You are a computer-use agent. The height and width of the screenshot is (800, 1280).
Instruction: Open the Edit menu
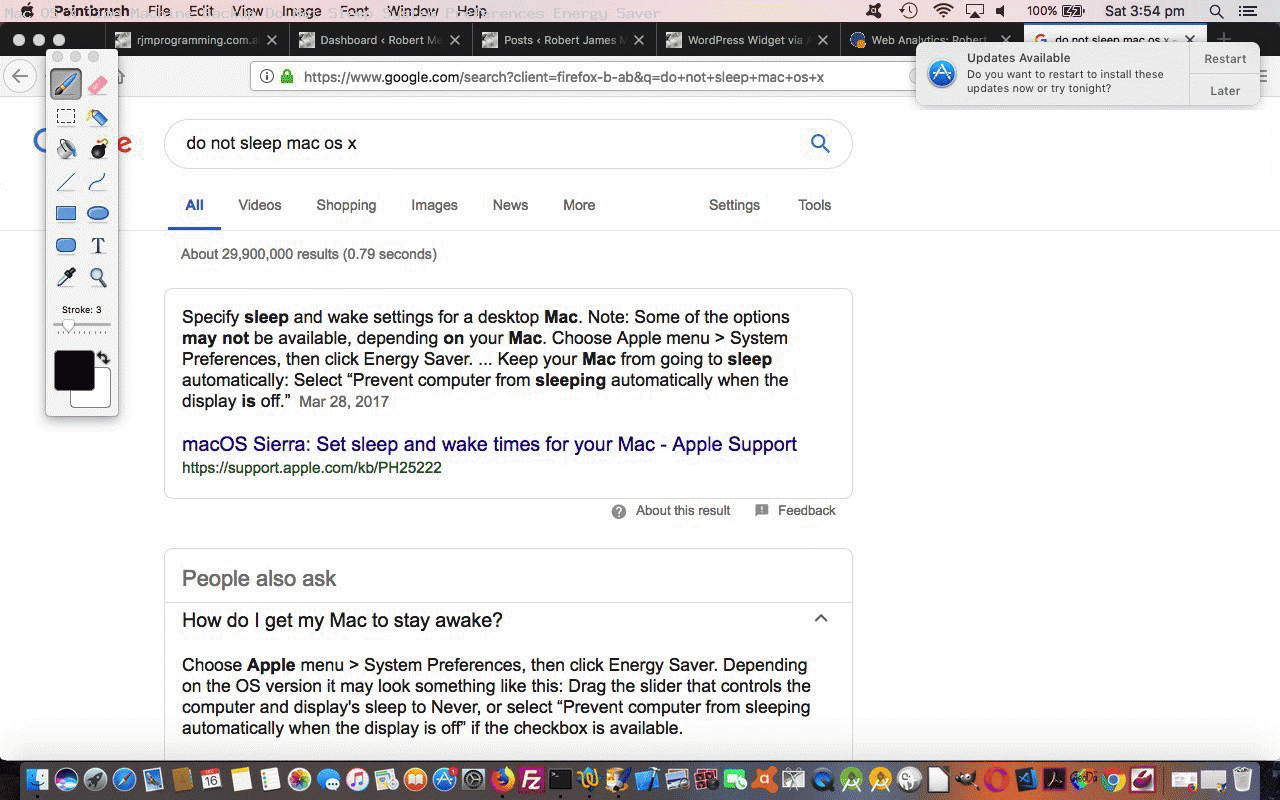pyautogui.click(x=201, y=11)
